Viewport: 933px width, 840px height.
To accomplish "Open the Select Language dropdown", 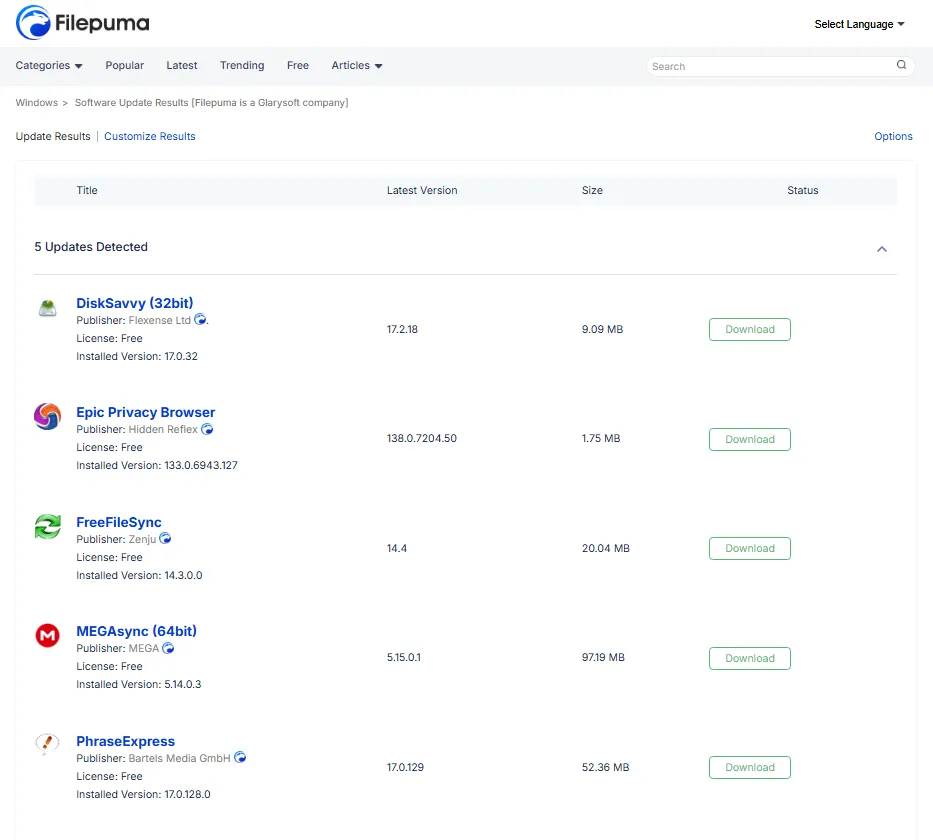I will coord(859,24).
